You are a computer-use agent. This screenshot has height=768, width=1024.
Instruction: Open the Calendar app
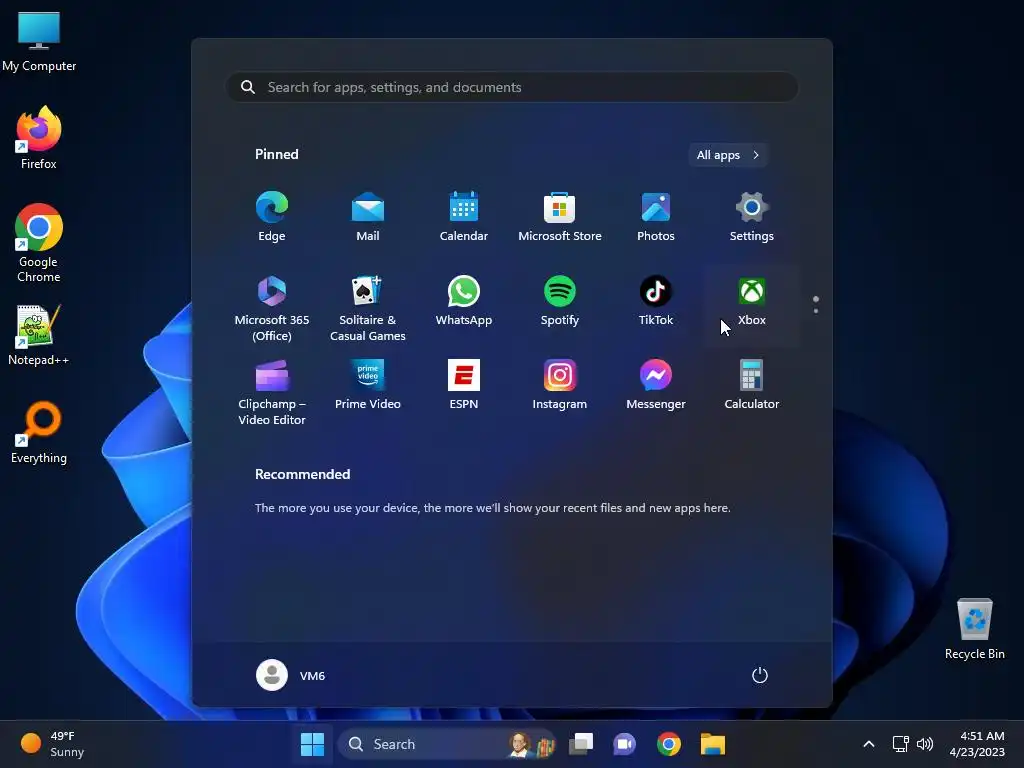click(464, 217)
